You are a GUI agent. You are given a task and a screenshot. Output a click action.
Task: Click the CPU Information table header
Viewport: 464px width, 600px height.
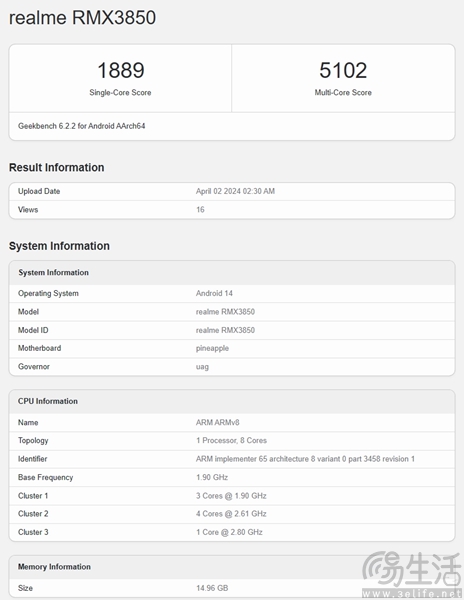pos(48,401)
